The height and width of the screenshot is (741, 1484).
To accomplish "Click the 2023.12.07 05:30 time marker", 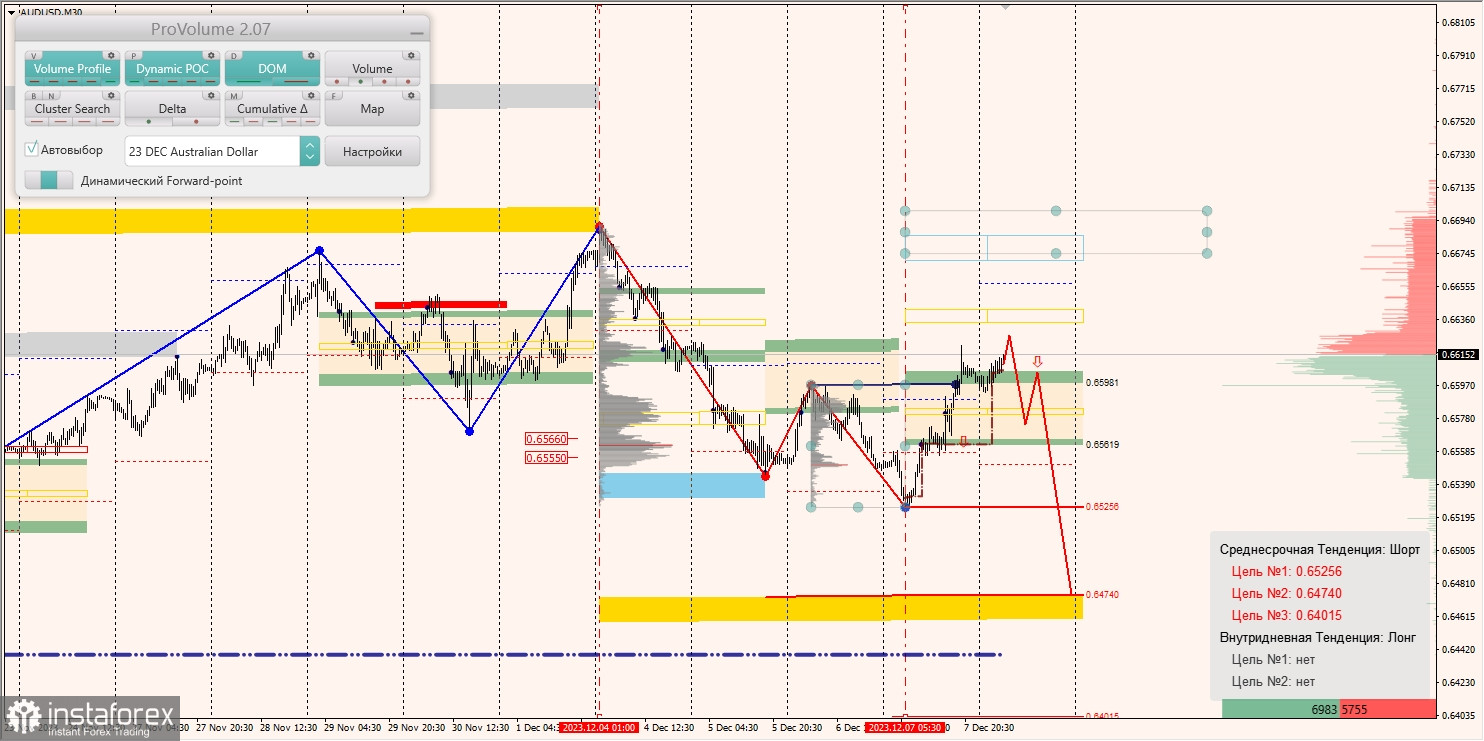I will 904,728.
